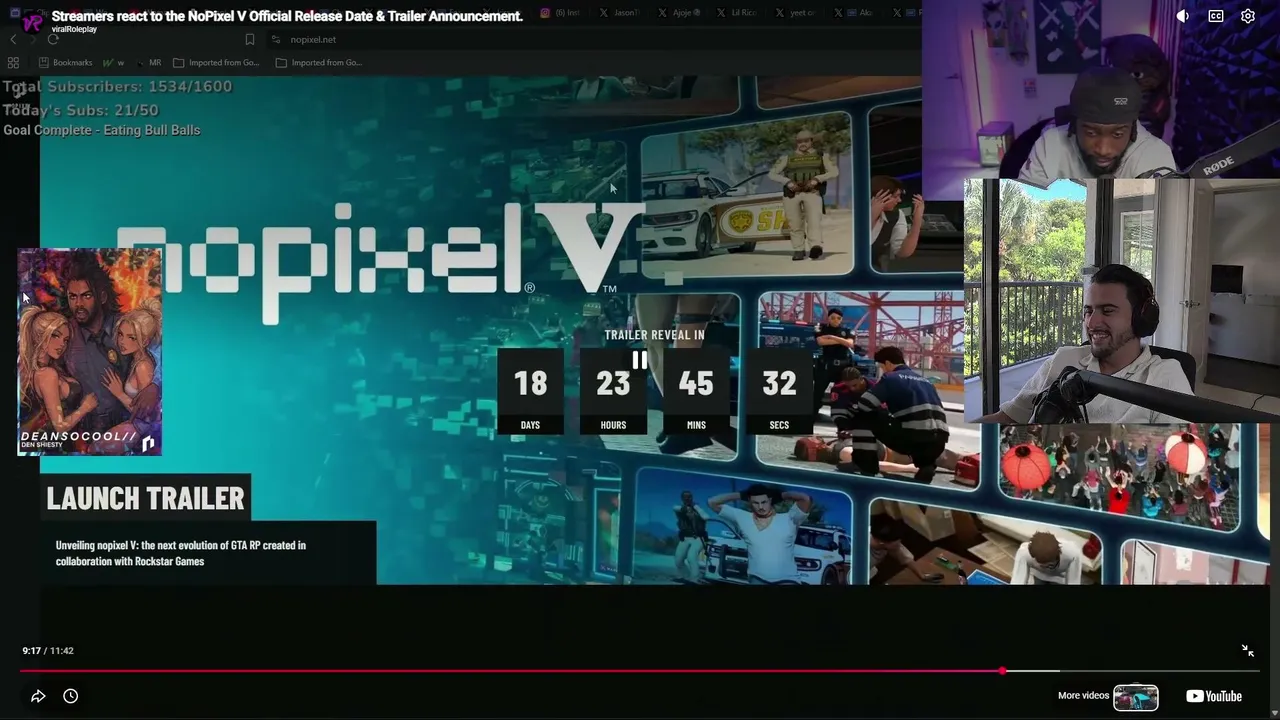1280x720 pixels.
Task: Open the video title link at top
Action: pyautogui.click(x=287, y=16)
